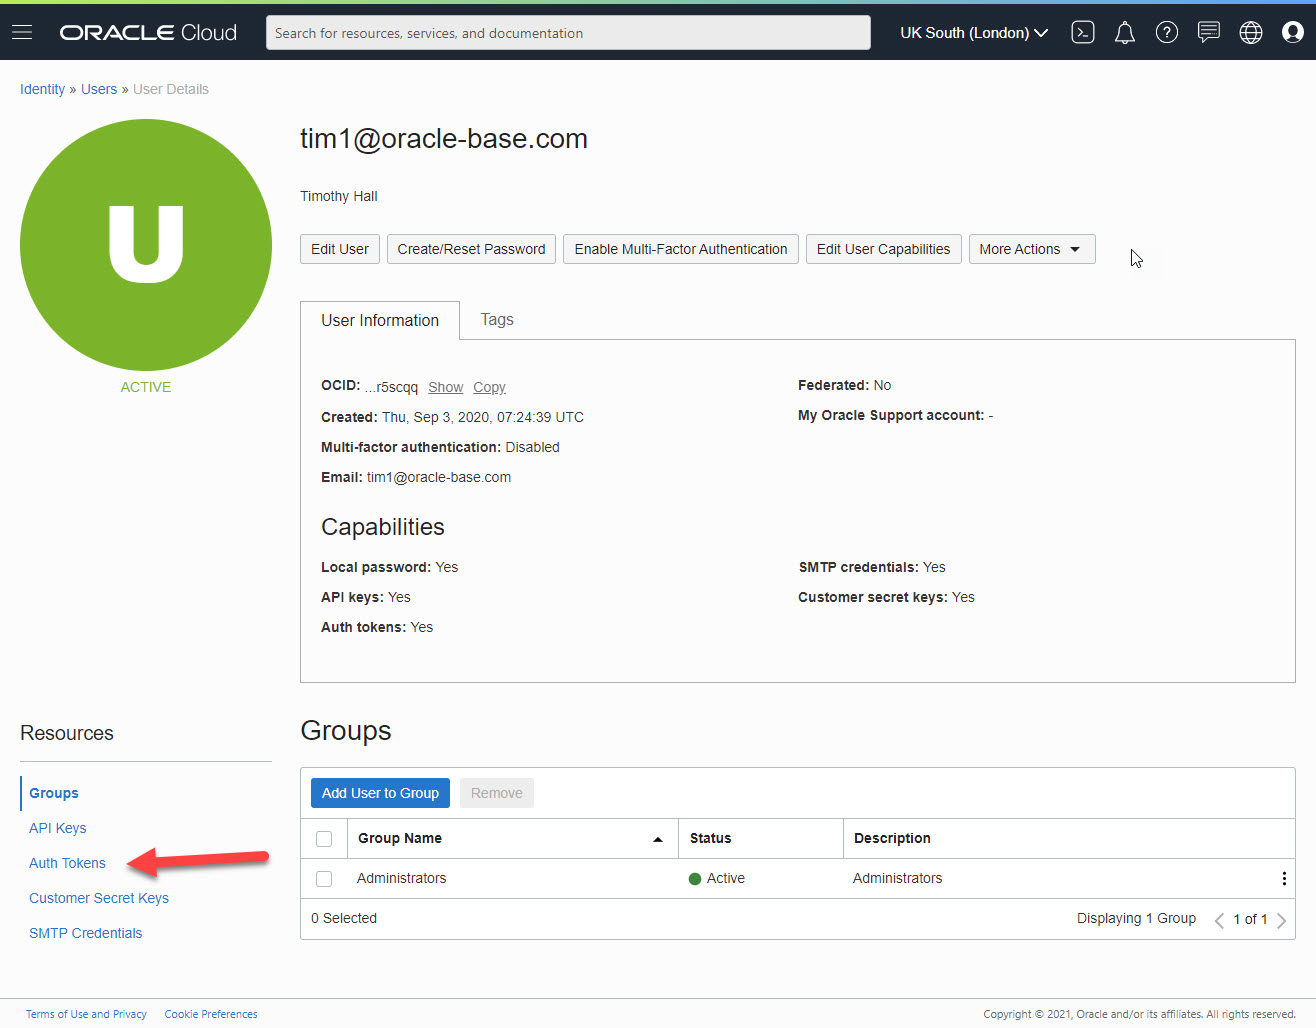The width and height of the screenshot is (1316, 1028).
Task: Open Terms of Use and Privacy
Action: tap(86, 1014)
